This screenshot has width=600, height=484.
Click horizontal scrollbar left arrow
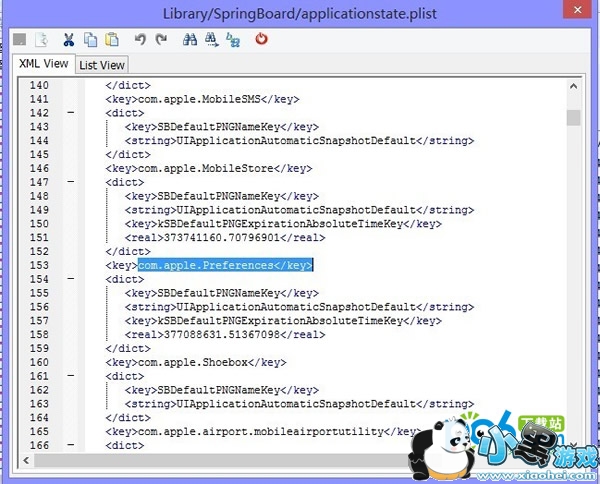point(26,460)
